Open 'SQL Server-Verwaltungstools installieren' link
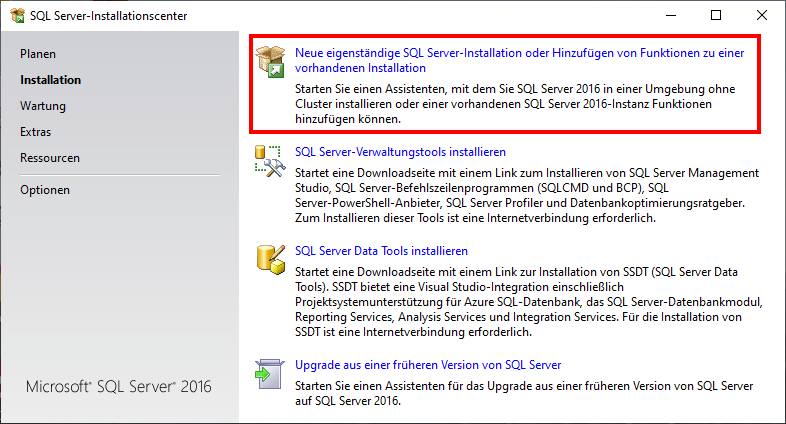 pyautogui.click(x=401, y=152)
